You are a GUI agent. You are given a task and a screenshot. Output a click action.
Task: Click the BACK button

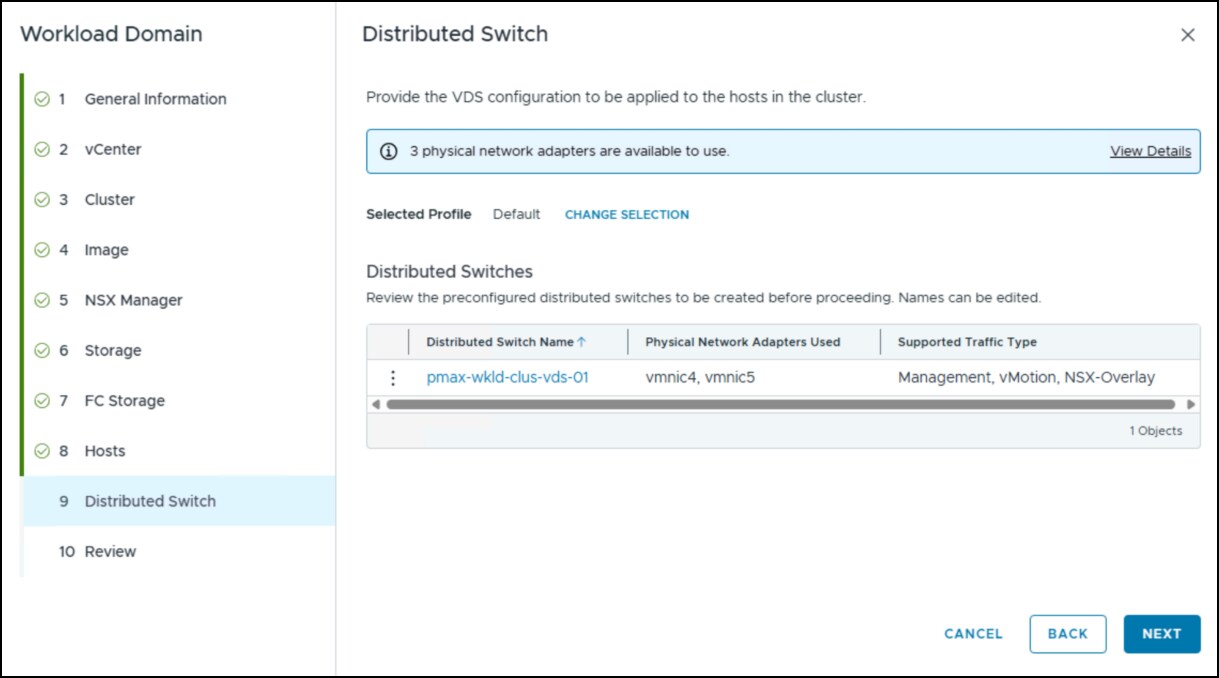coord(1068,634)
